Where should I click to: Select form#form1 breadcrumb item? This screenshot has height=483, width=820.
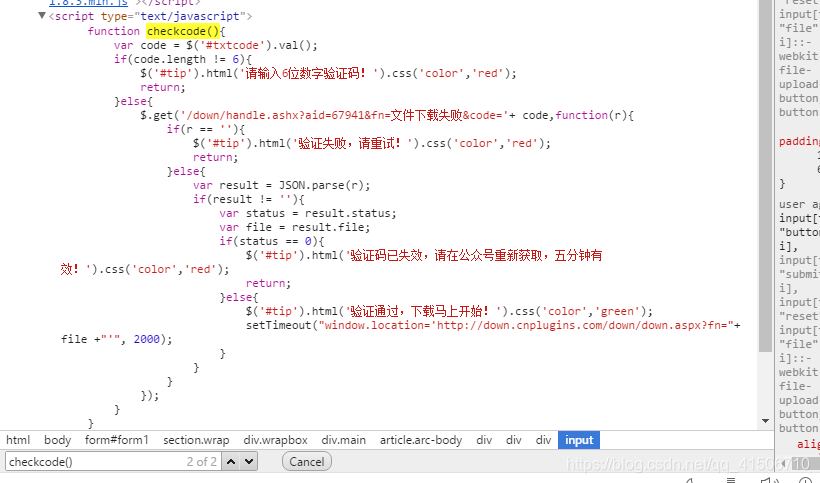tap(117, 440)
